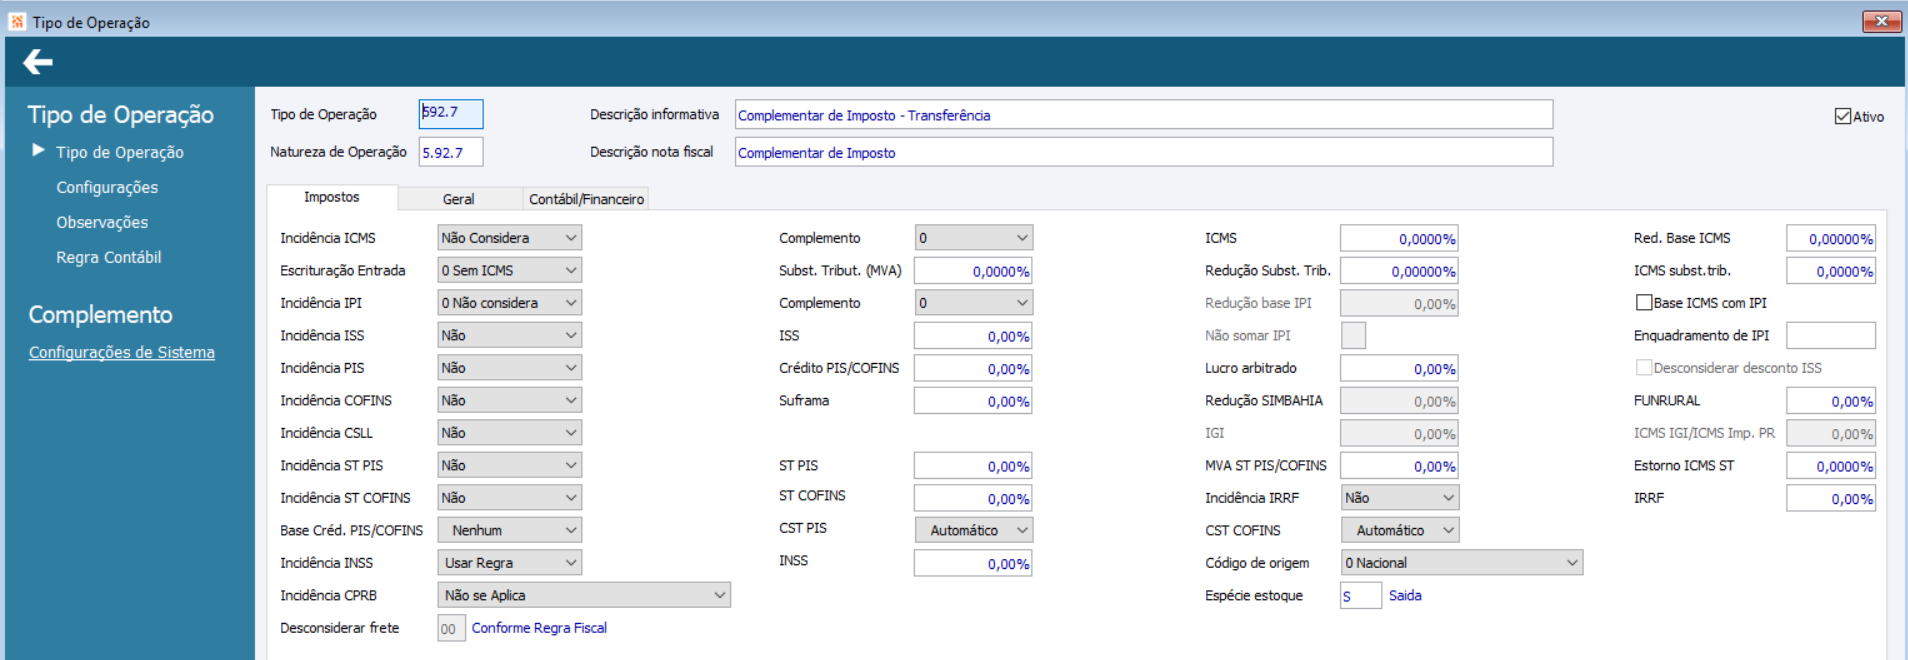Click the ICMS percentage field

[x=1400, y=238]
